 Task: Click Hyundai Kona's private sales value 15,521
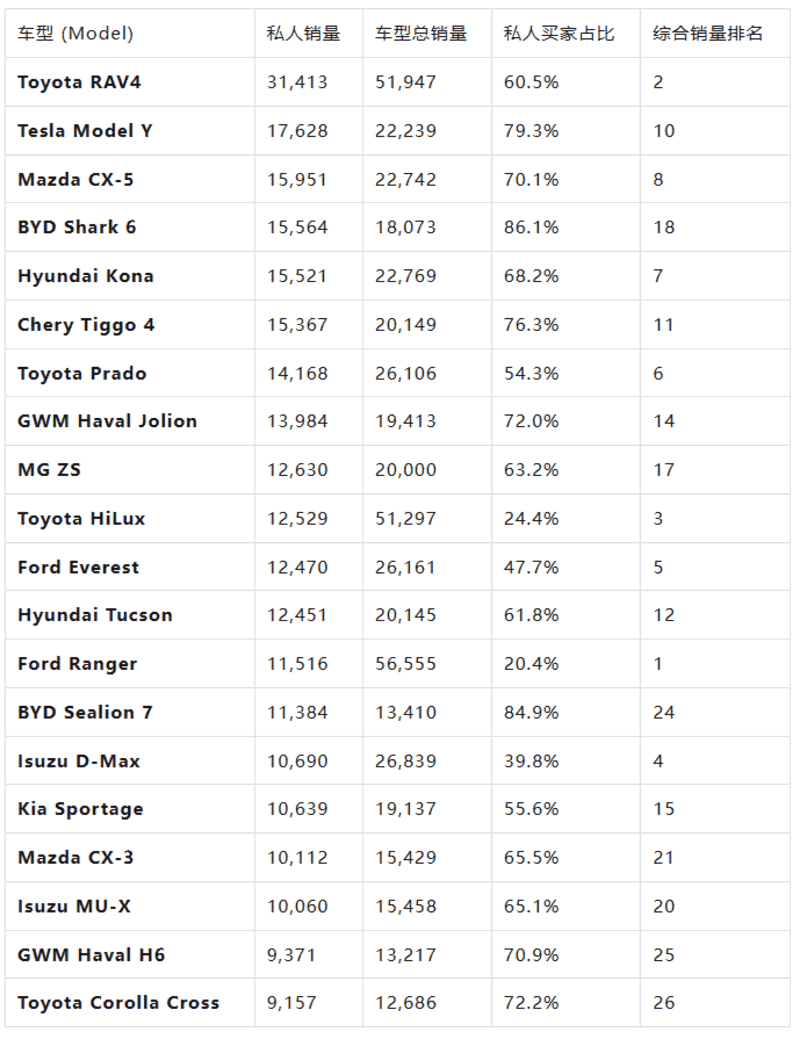tap(297, 276)
